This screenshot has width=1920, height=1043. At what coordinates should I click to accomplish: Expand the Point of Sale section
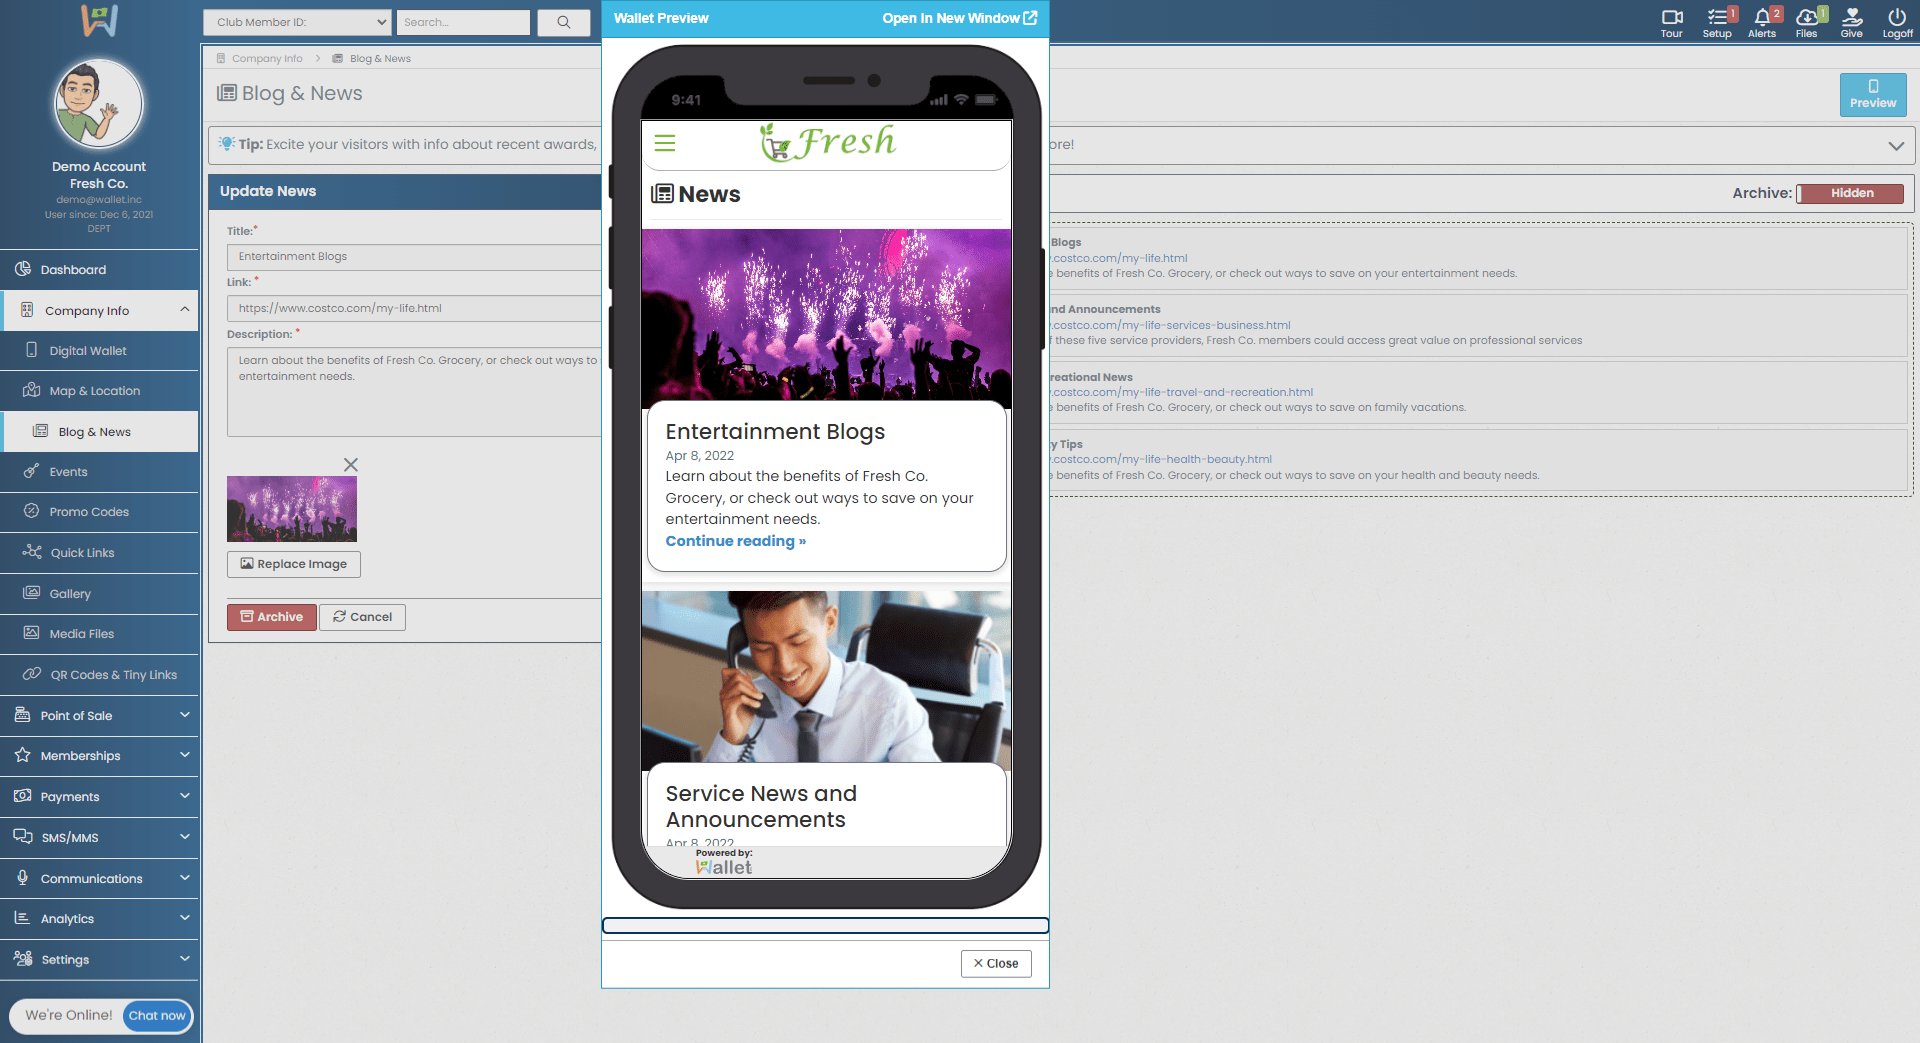point(100,715)
